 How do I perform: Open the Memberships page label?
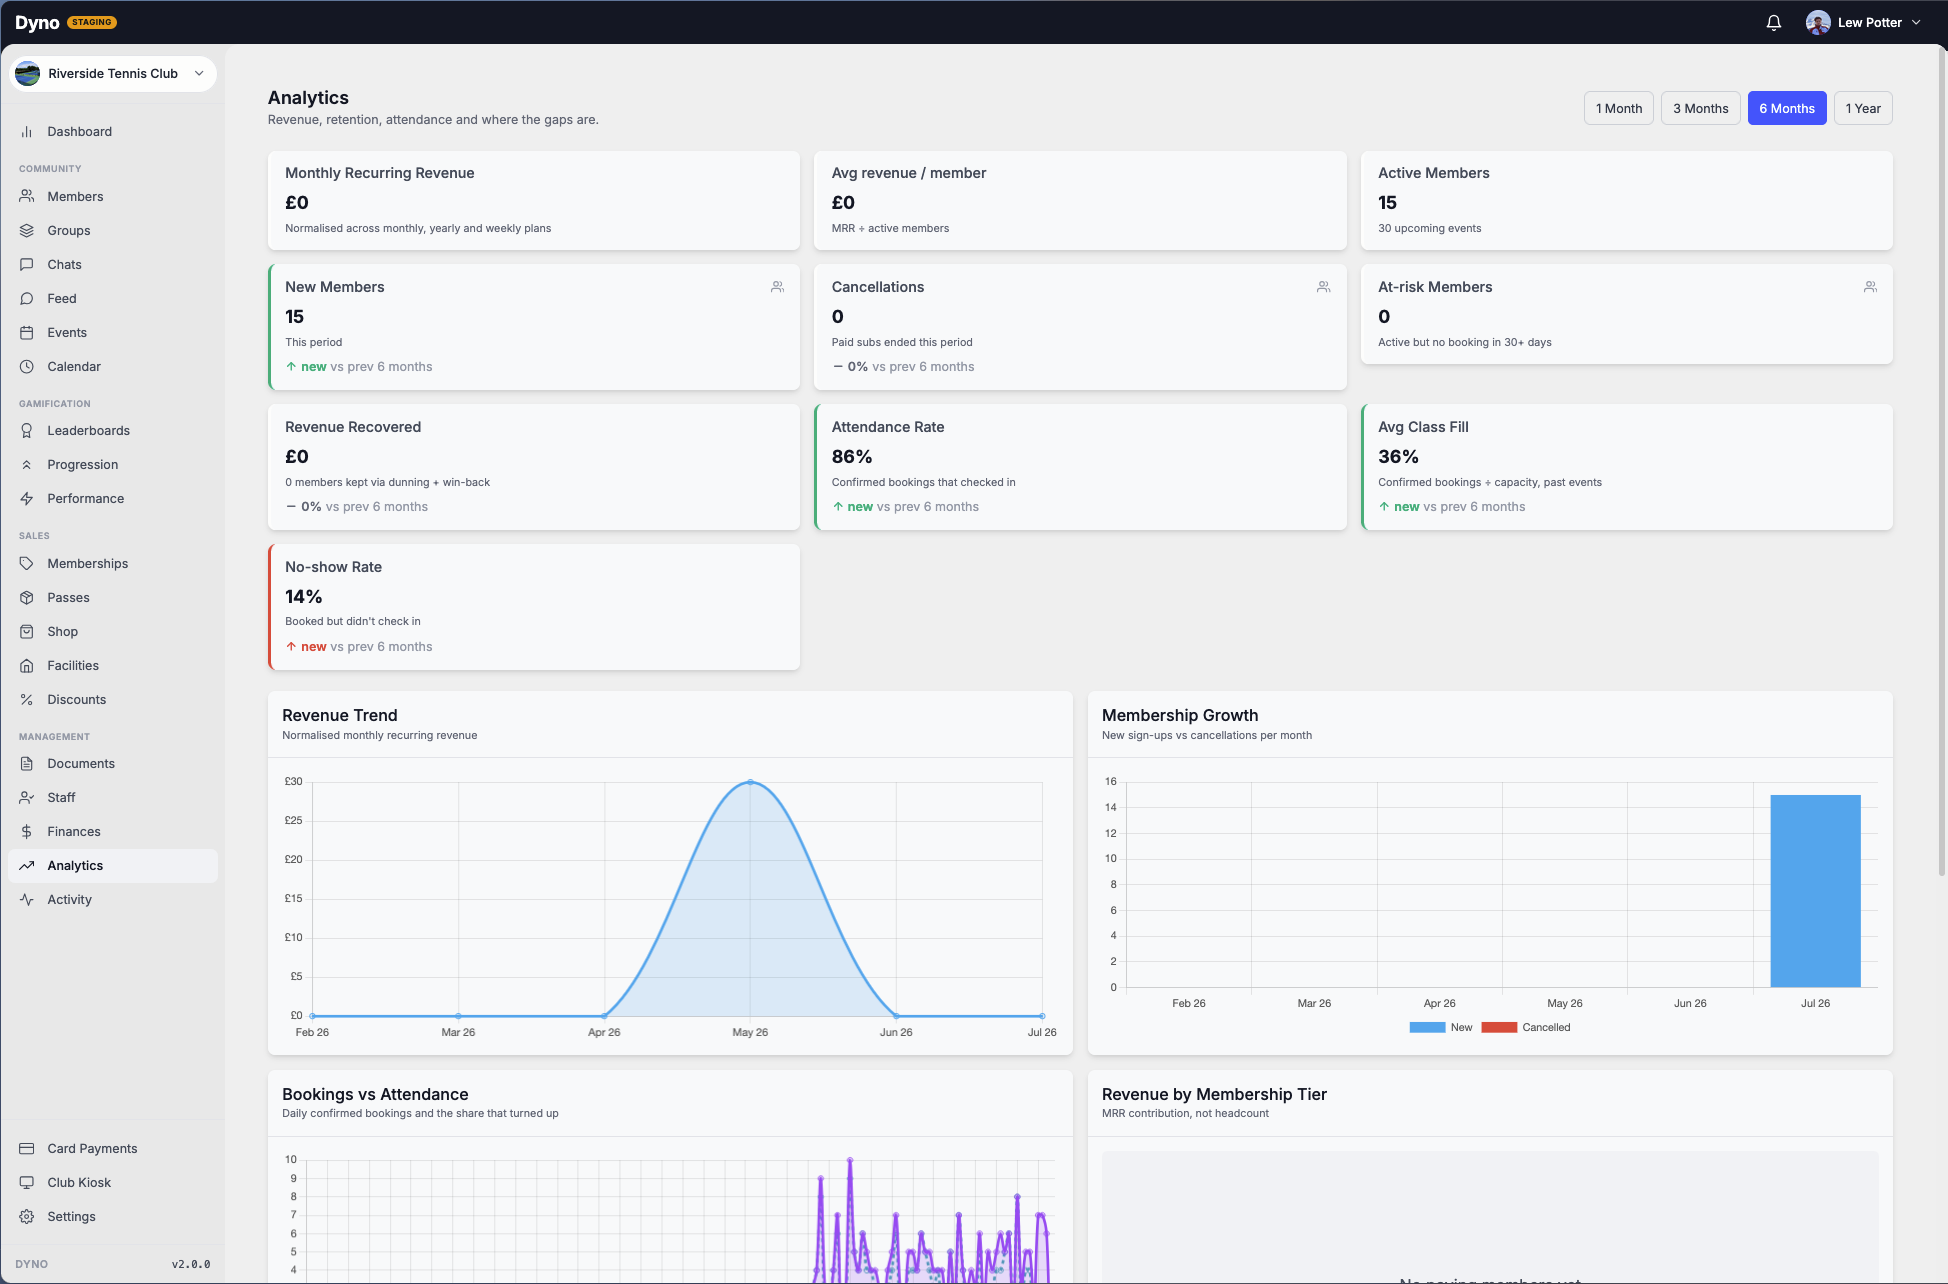88,564
